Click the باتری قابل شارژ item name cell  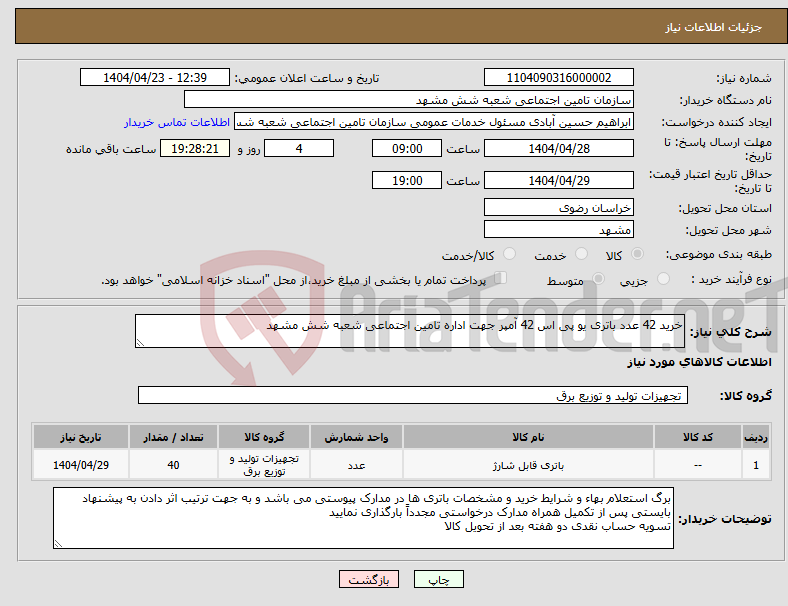(x=528, y=465)
